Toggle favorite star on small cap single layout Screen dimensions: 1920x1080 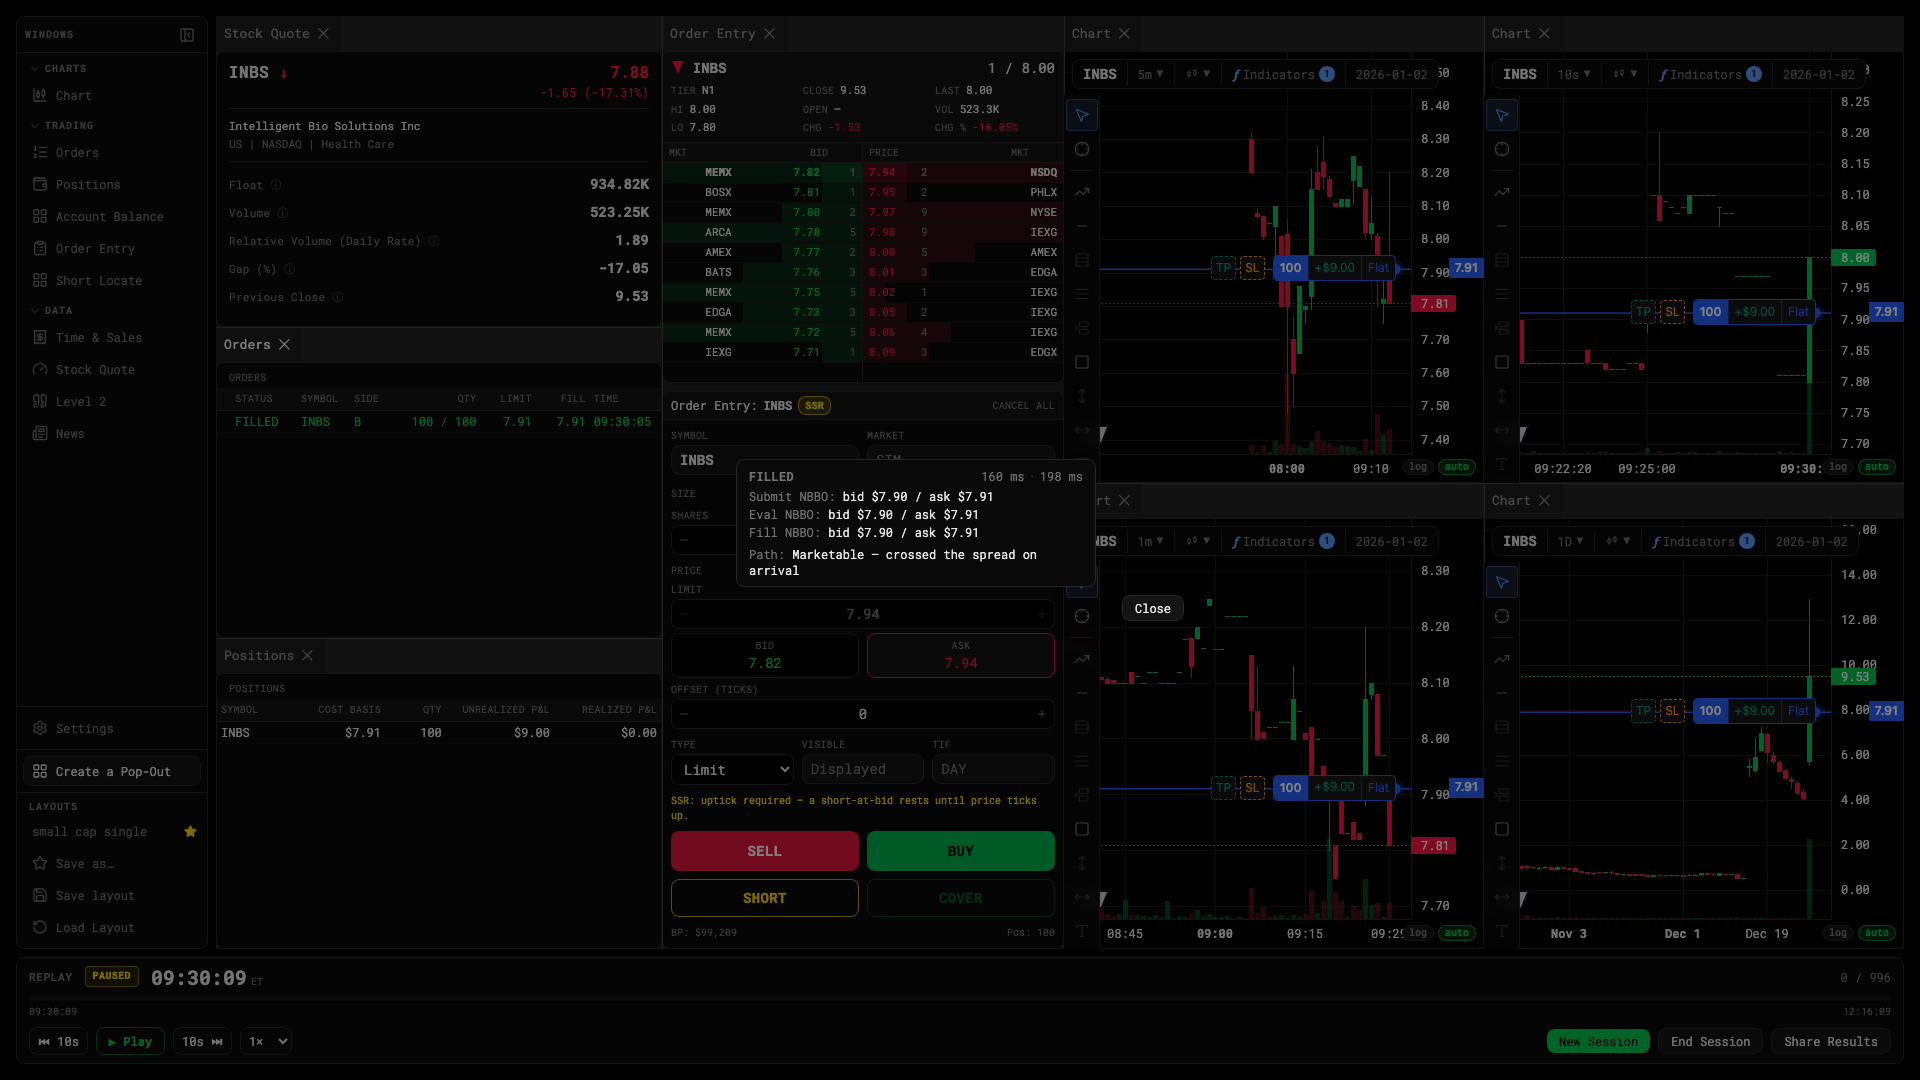click(x=190, y=832)
